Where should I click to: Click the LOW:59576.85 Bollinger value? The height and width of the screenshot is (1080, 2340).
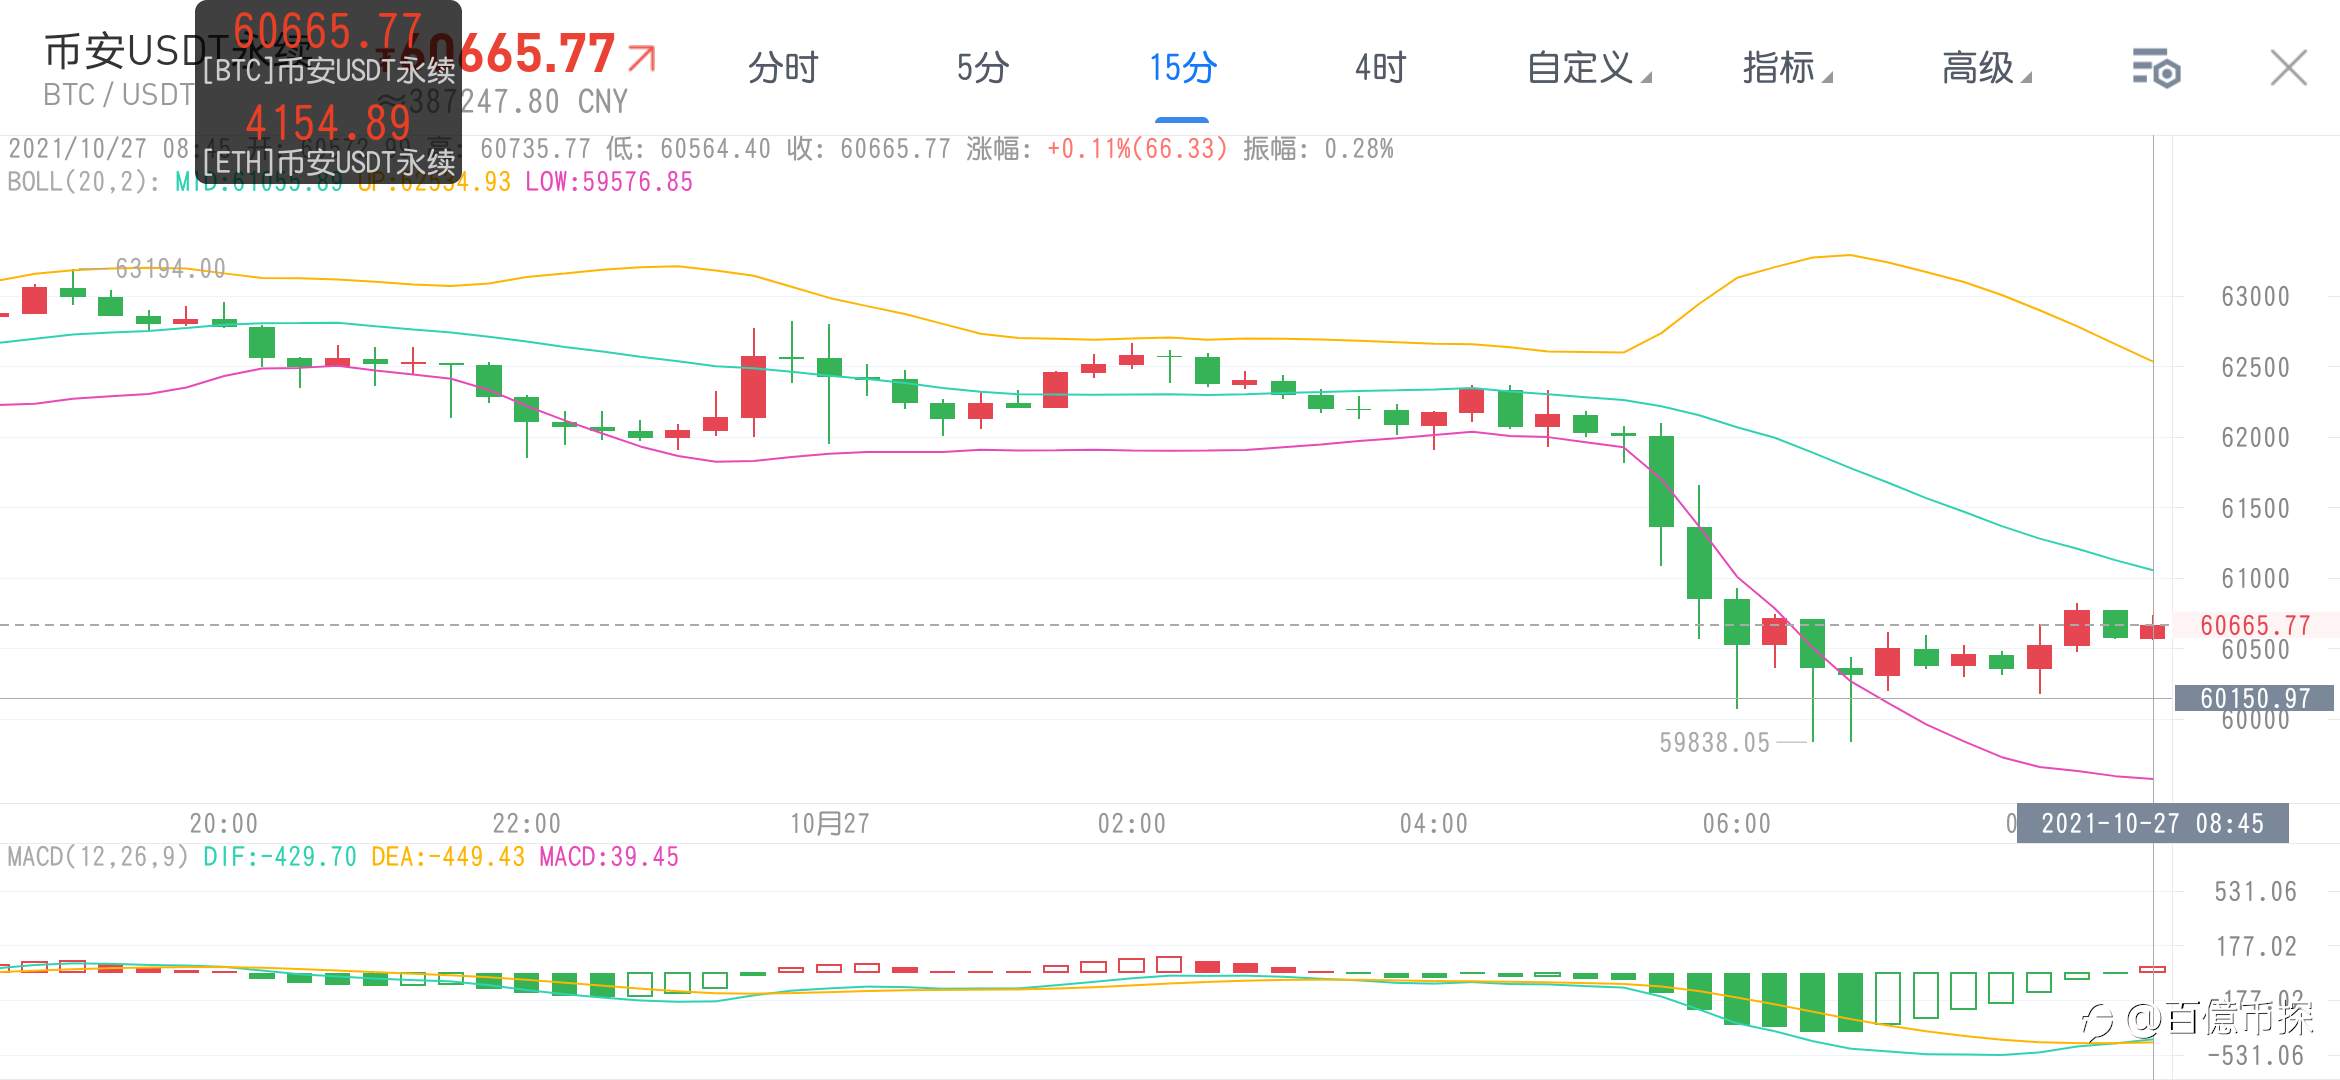point(609,182)
